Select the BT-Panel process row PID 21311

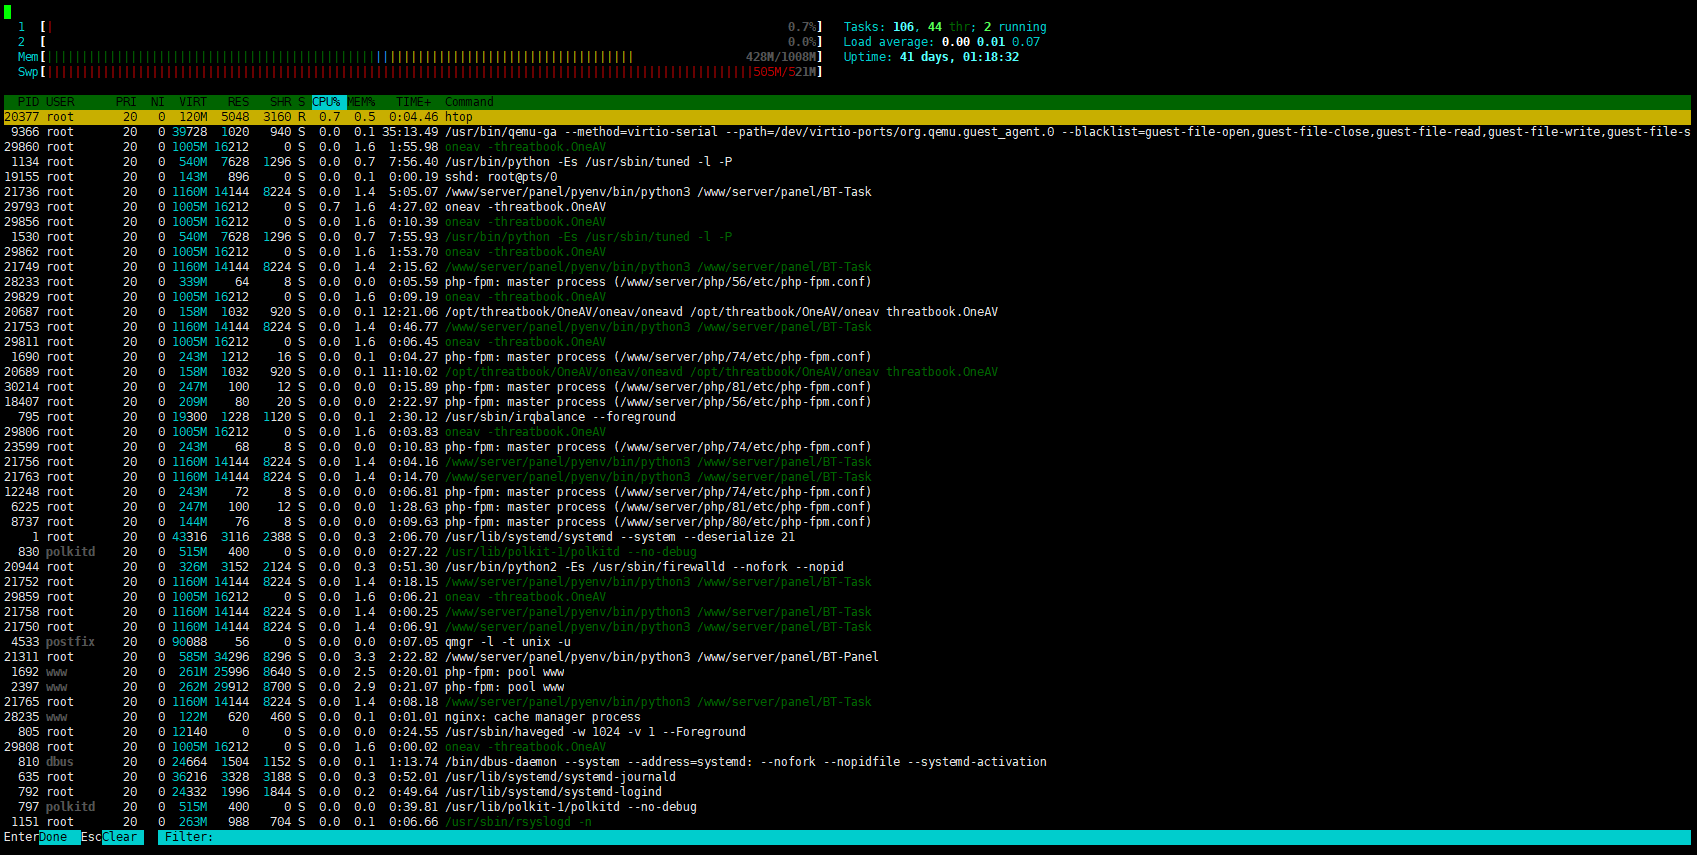click(x=847, y=657)
